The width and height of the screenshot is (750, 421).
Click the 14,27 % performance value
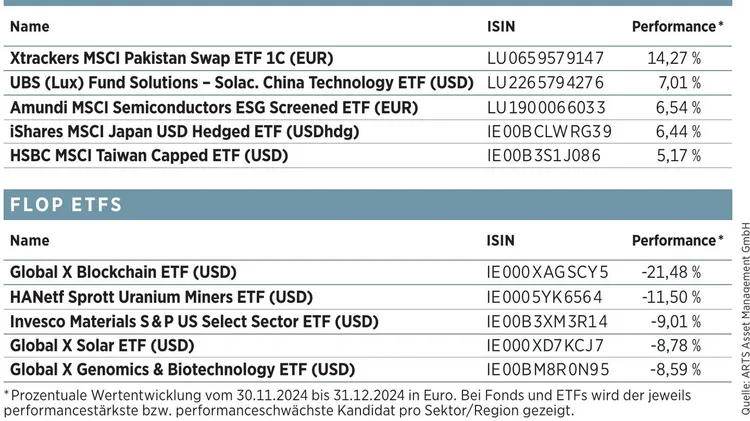[x=674, y=59]
